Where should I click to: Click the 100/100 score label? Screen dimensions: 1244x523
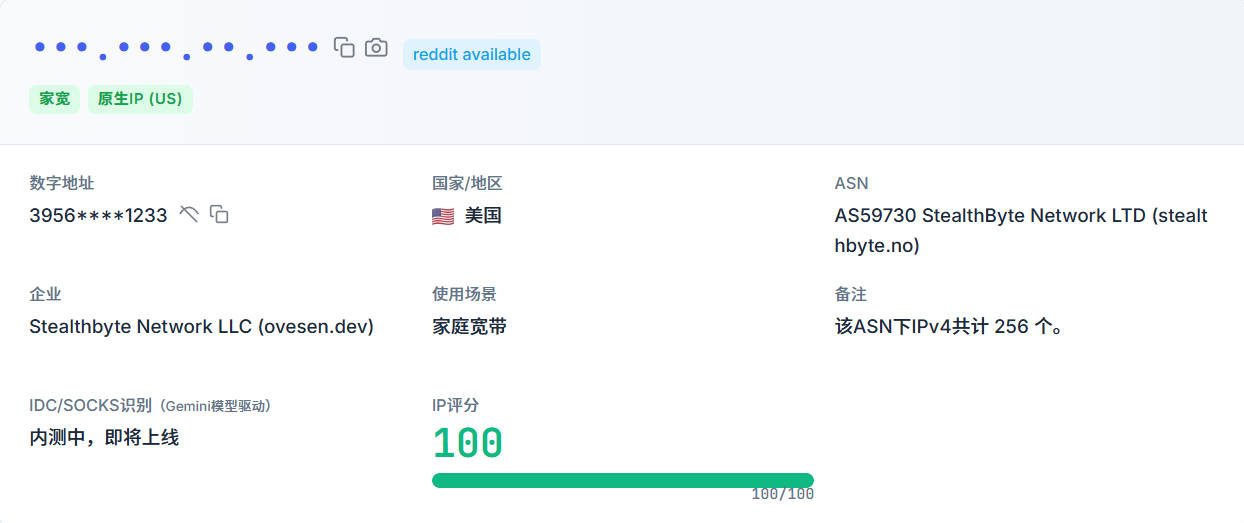782,495
